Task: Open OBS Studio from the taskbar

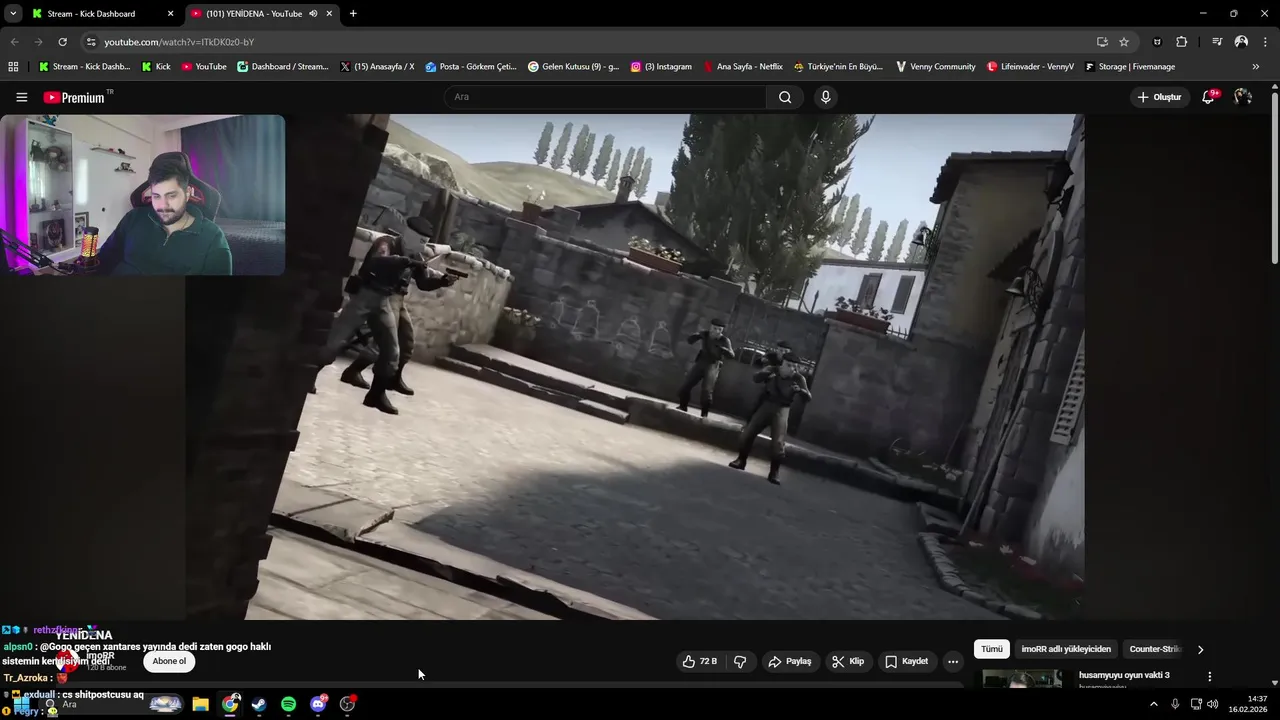Action: coord(347,704)
